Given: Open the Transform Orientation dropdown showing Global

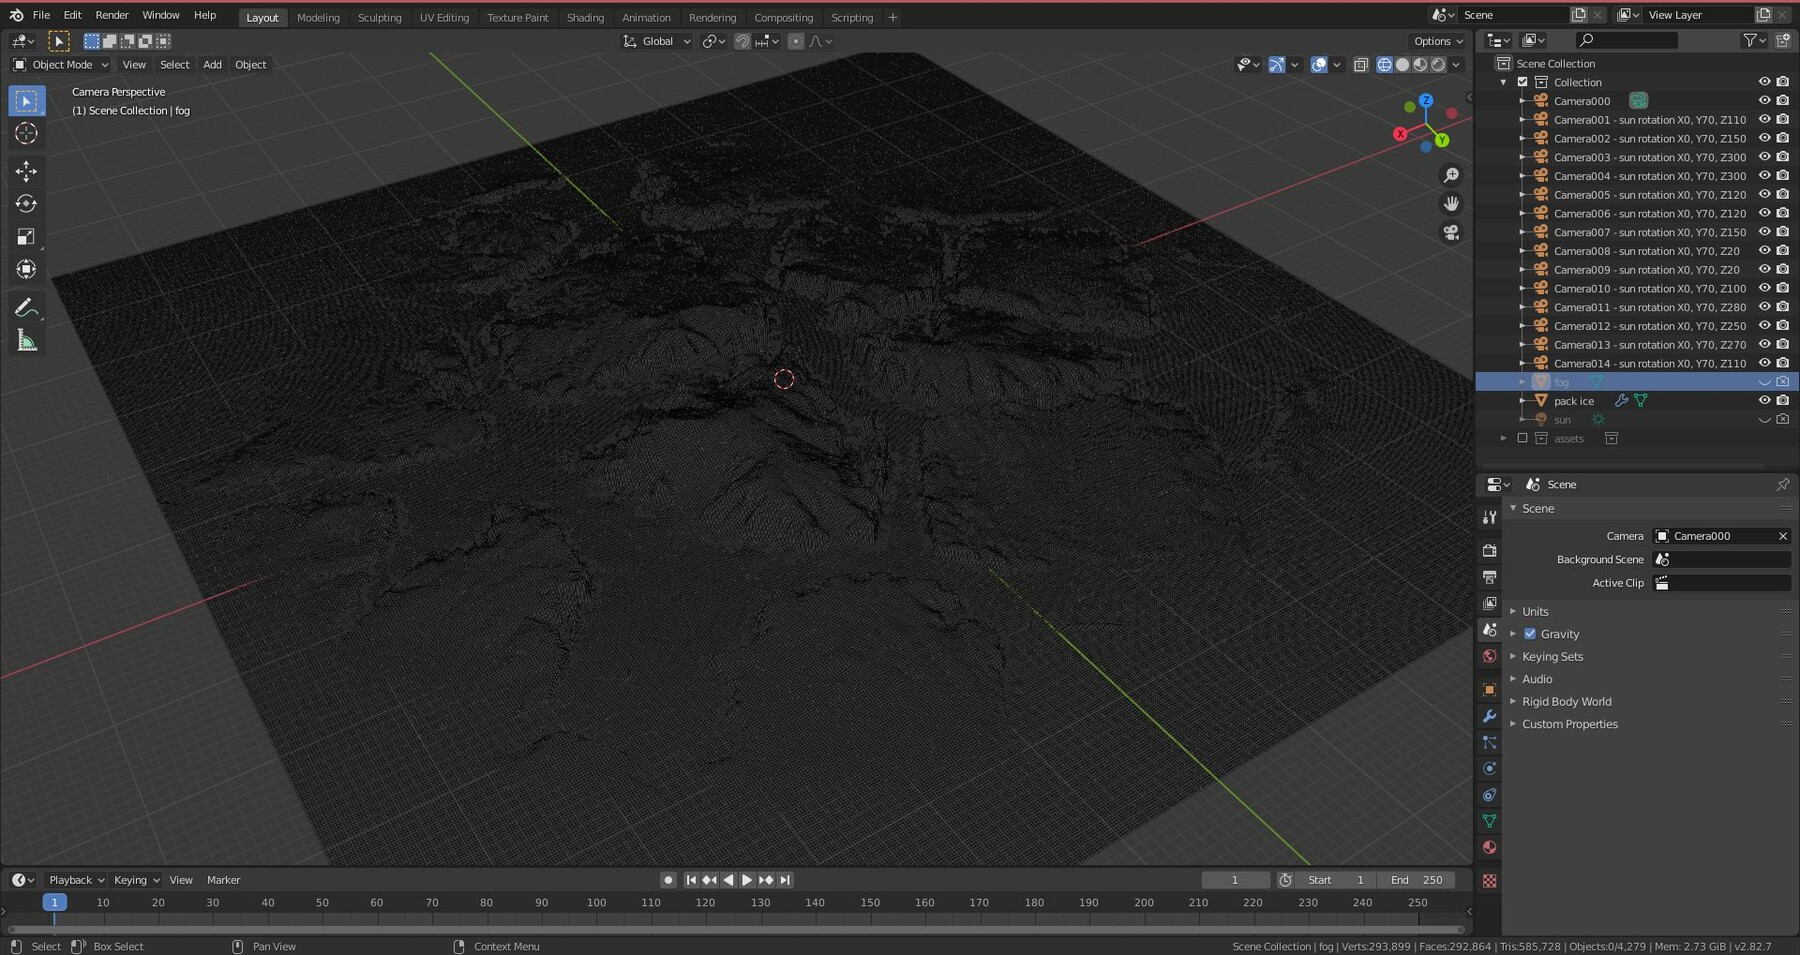Looking at the screenshot, I should [657, 41].
